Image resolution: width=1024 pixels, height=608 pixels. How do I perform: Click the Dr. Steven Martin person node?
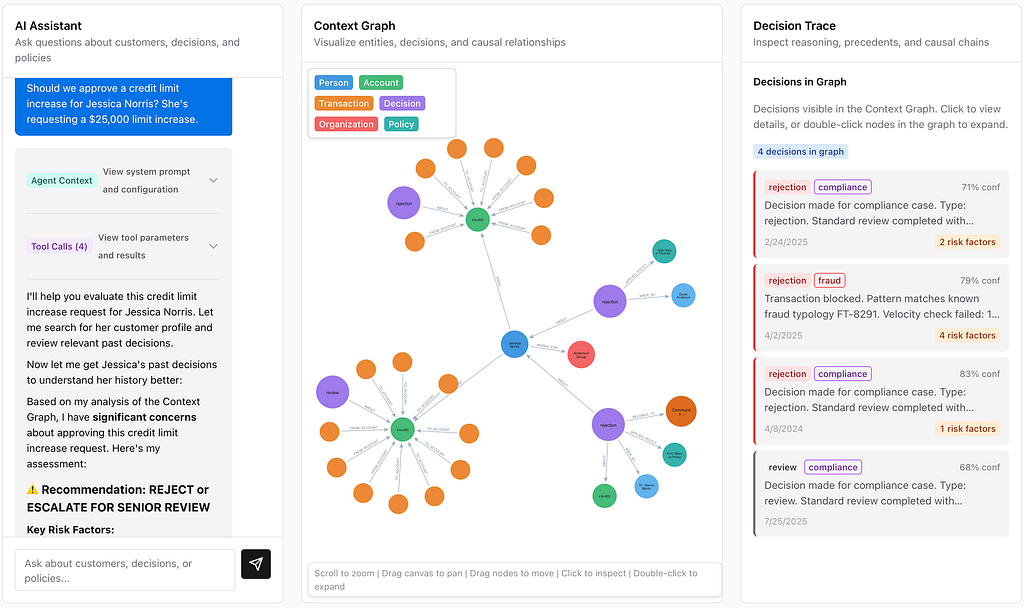coord(646,486)
